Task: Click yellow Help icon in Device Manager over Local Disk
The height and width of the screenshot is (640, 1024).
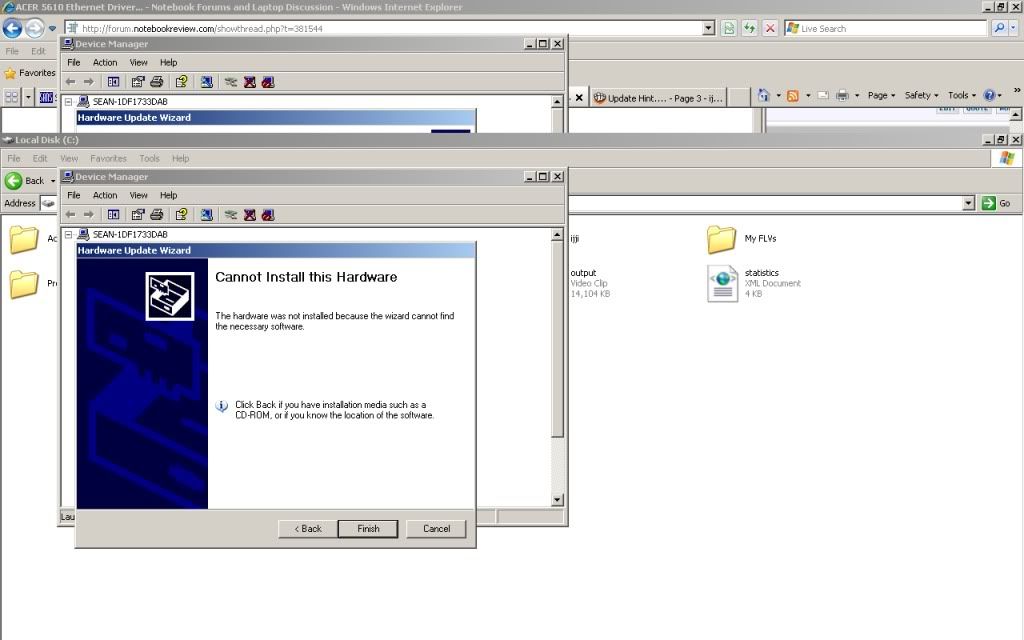Action: coord(182,215)
